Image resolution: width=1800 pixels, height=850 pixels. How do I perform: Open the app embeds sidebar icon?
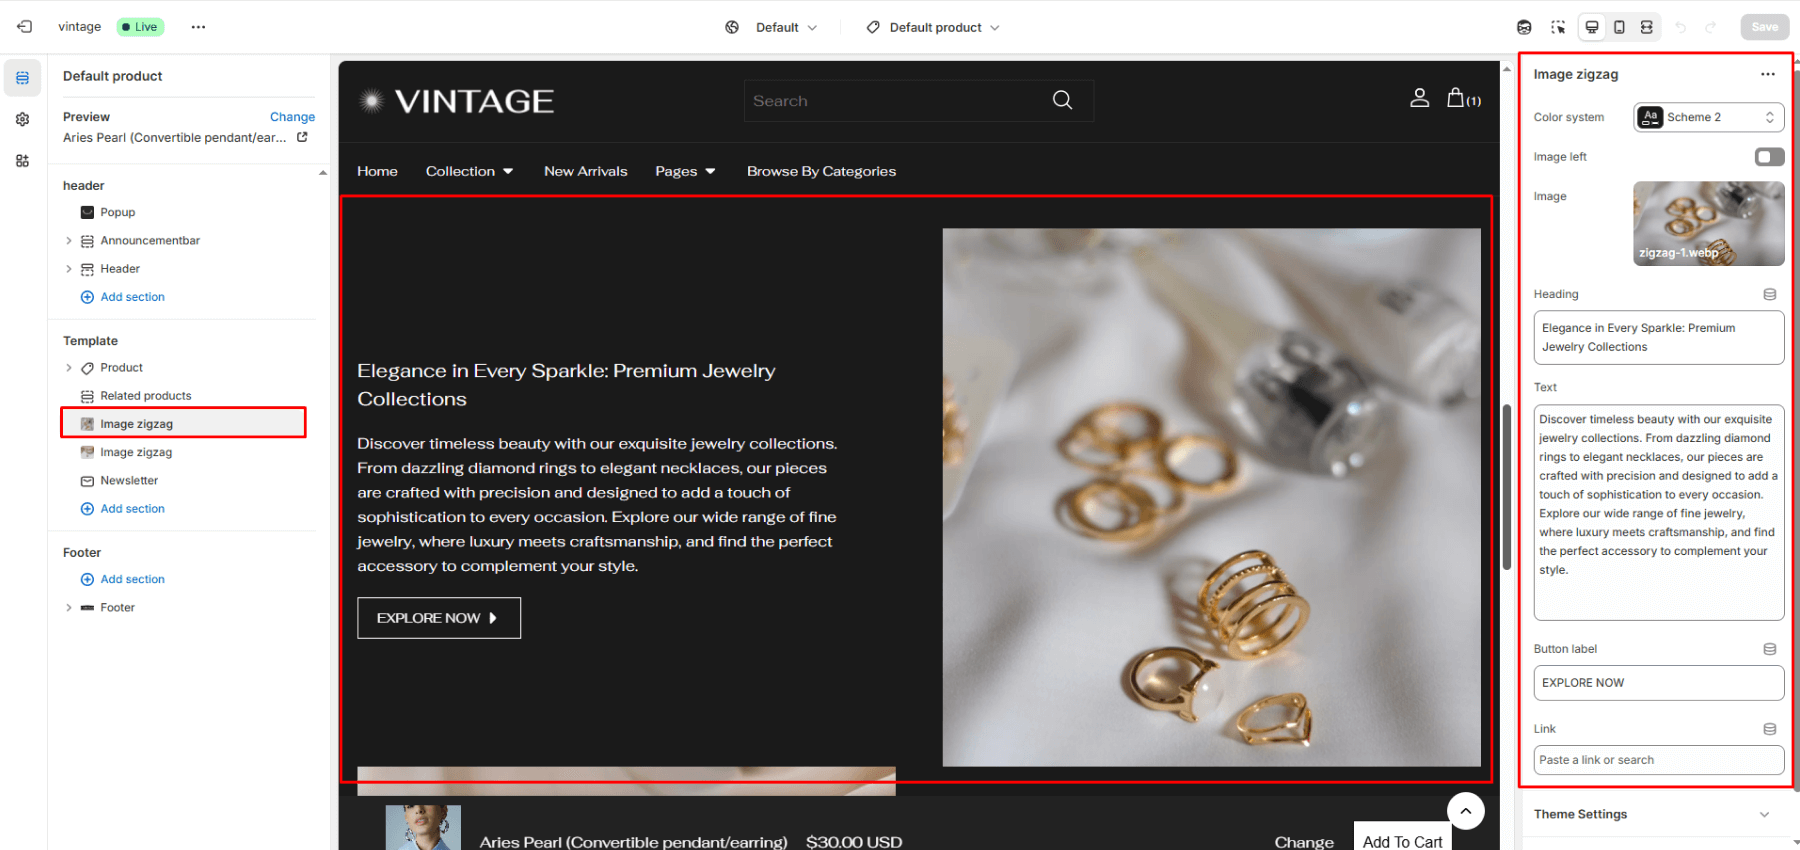22,161
